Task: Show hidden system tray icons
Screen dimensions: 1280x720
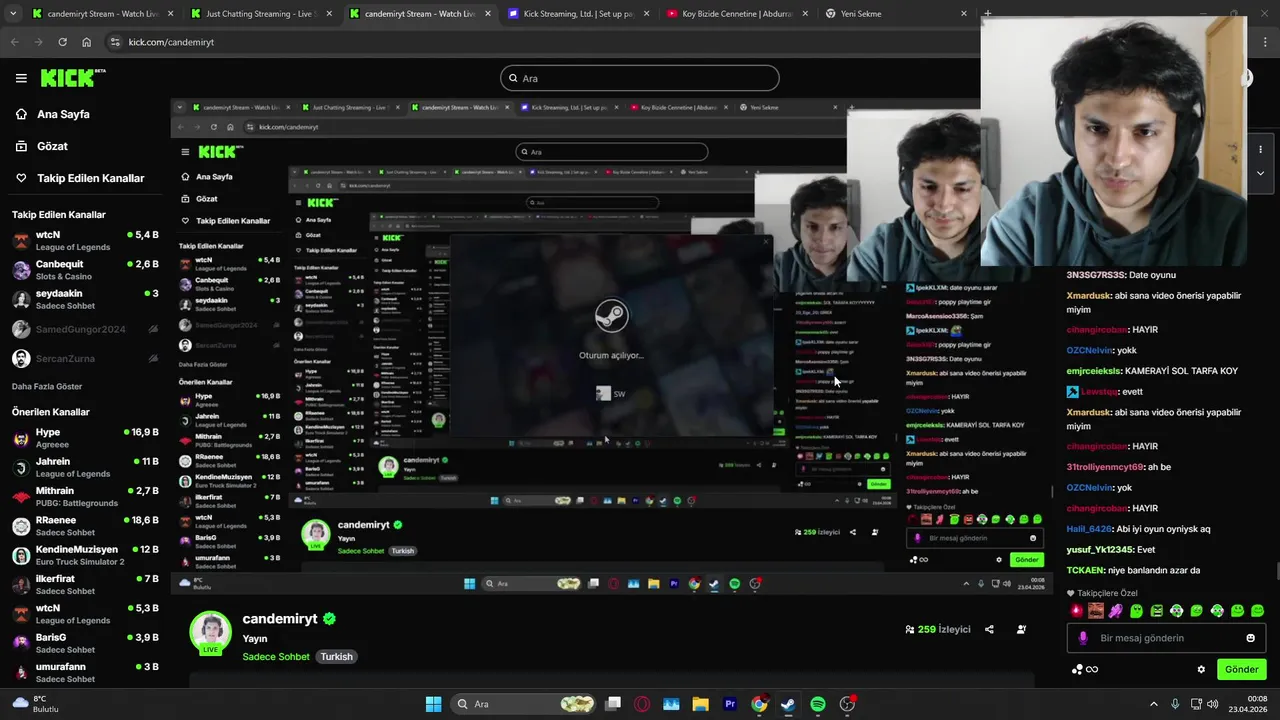Action: pyautogui.click(x=1153, y=704)
